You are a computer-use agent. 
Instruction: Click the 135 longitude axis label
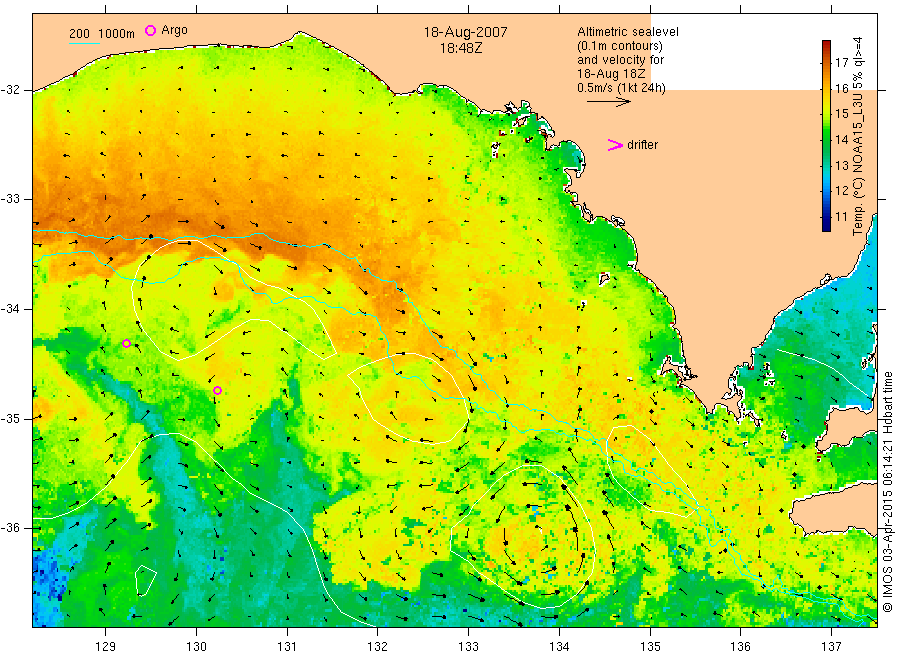(650, 647)
